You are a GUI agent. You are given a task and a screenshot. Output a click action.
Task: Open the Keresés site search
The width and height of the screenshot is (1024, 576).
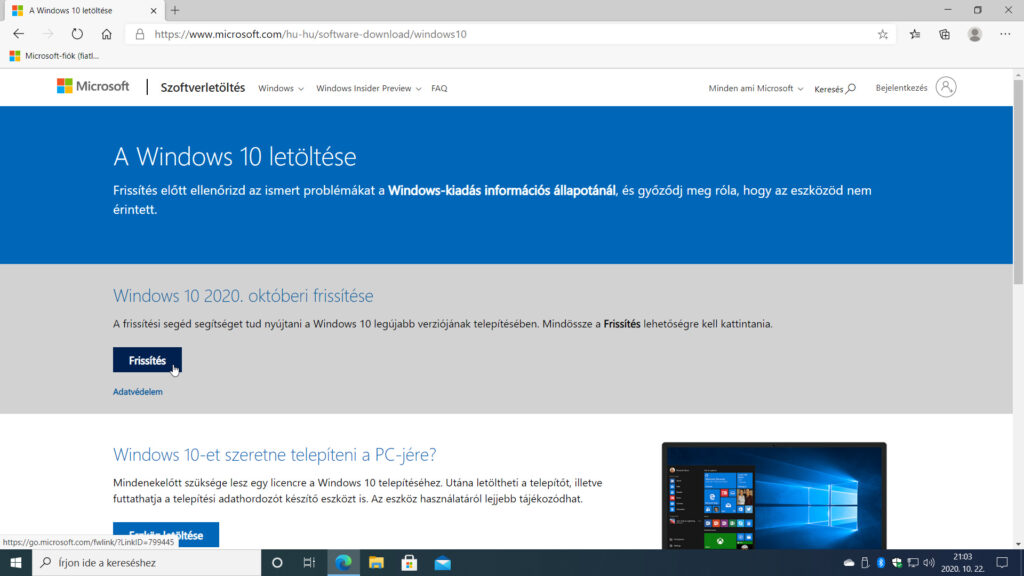pos(835,89)
